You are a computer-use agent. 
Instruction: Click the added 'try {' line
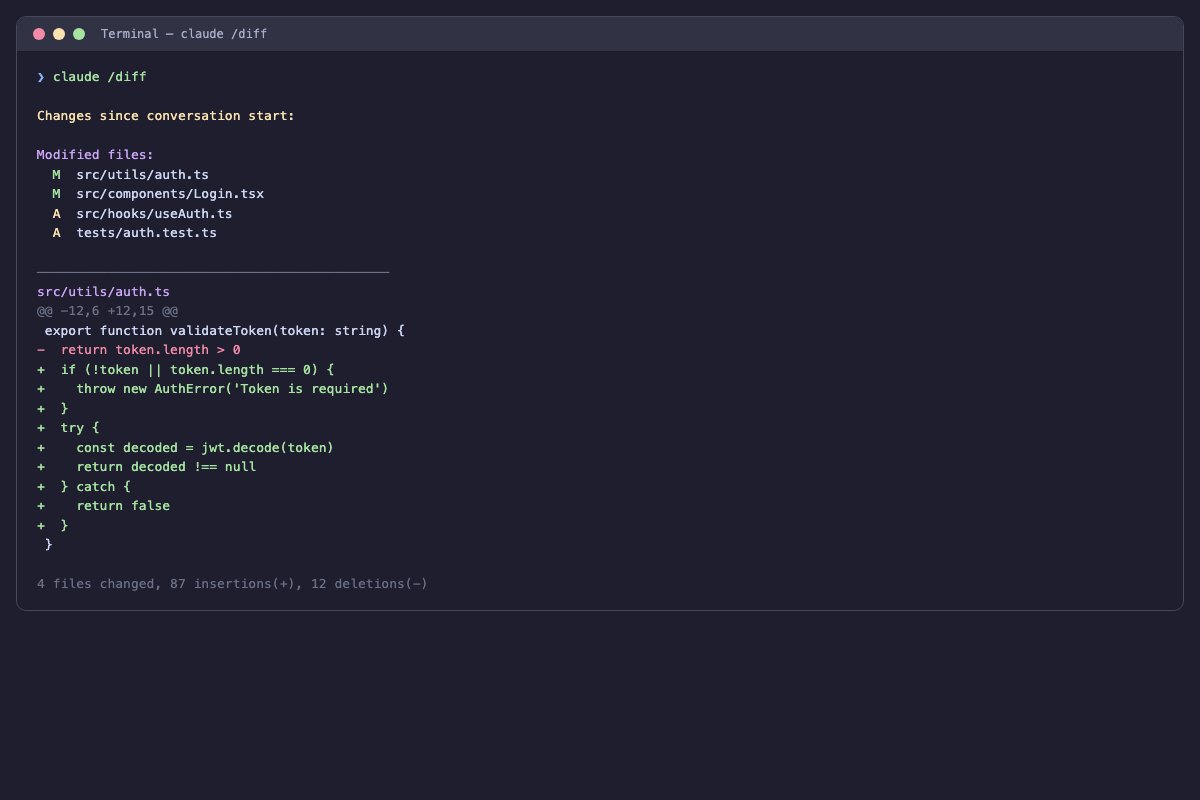pos(68,428)
